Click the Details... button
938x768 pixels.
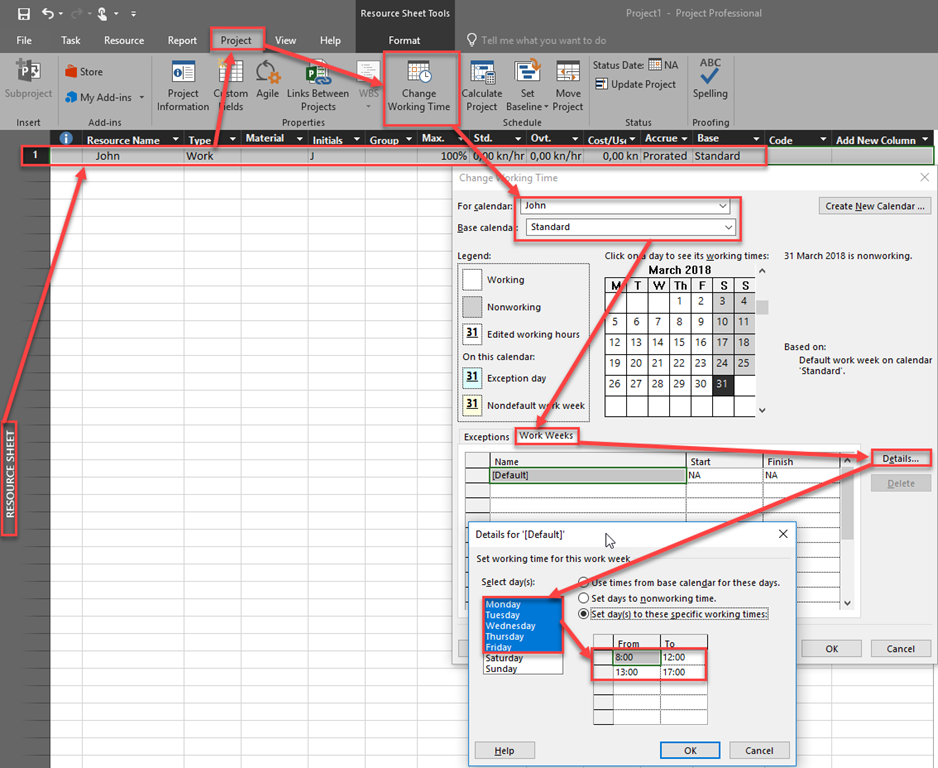(900, 458)
